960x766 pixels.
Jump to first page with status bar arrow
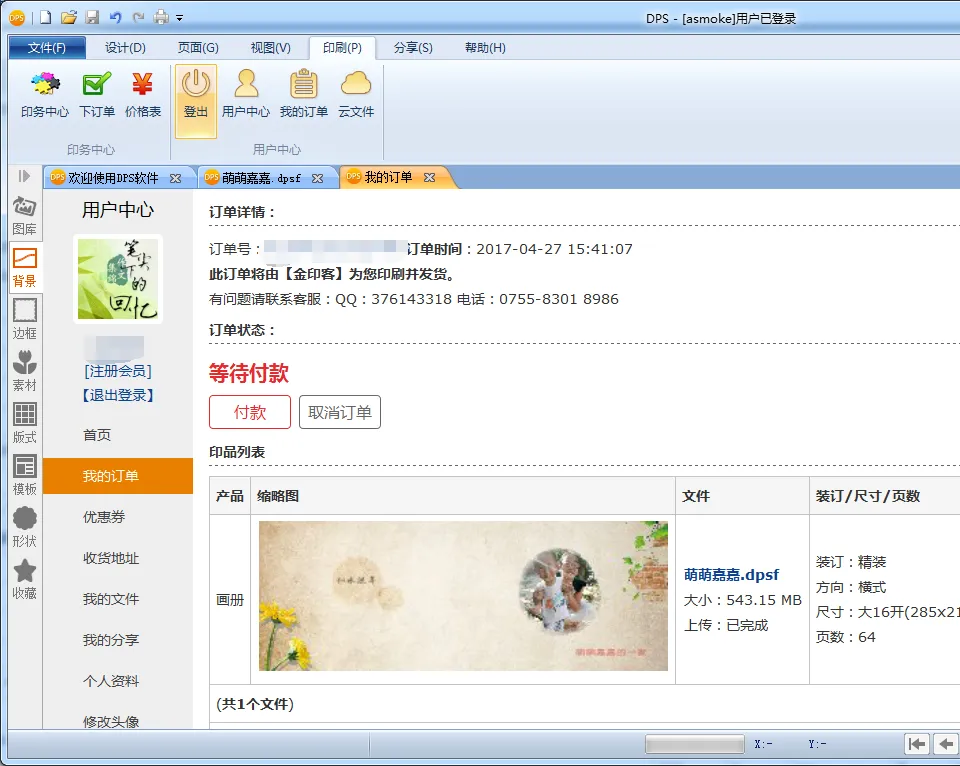(917, 744)
